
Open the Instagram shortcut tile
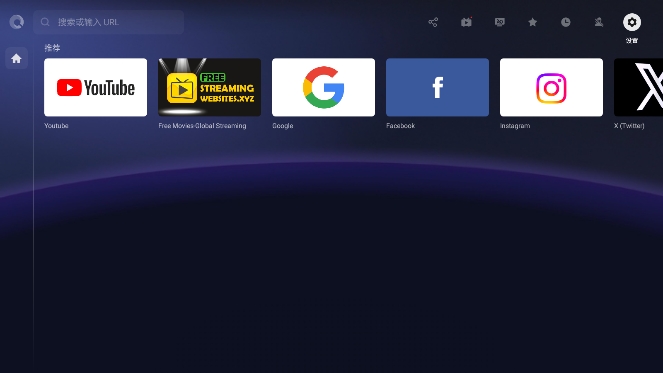[551, 87]
